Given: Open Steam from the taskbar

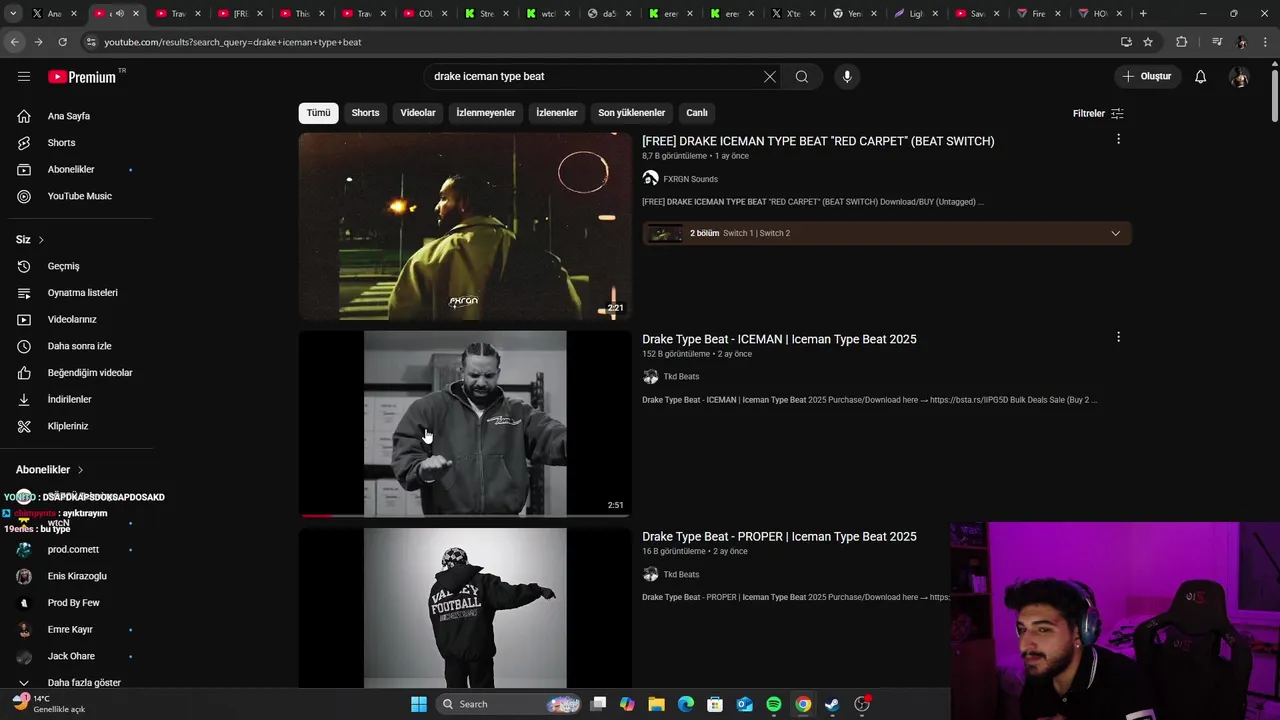Looking at the screenshot, I should [832, 704].
